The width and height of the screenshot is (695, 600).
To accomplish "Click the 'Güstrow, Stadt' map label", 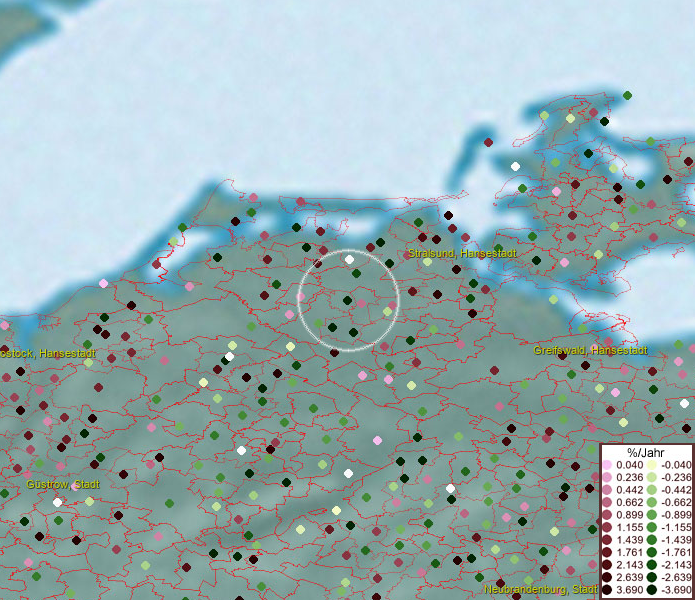I will coord(63,484).
